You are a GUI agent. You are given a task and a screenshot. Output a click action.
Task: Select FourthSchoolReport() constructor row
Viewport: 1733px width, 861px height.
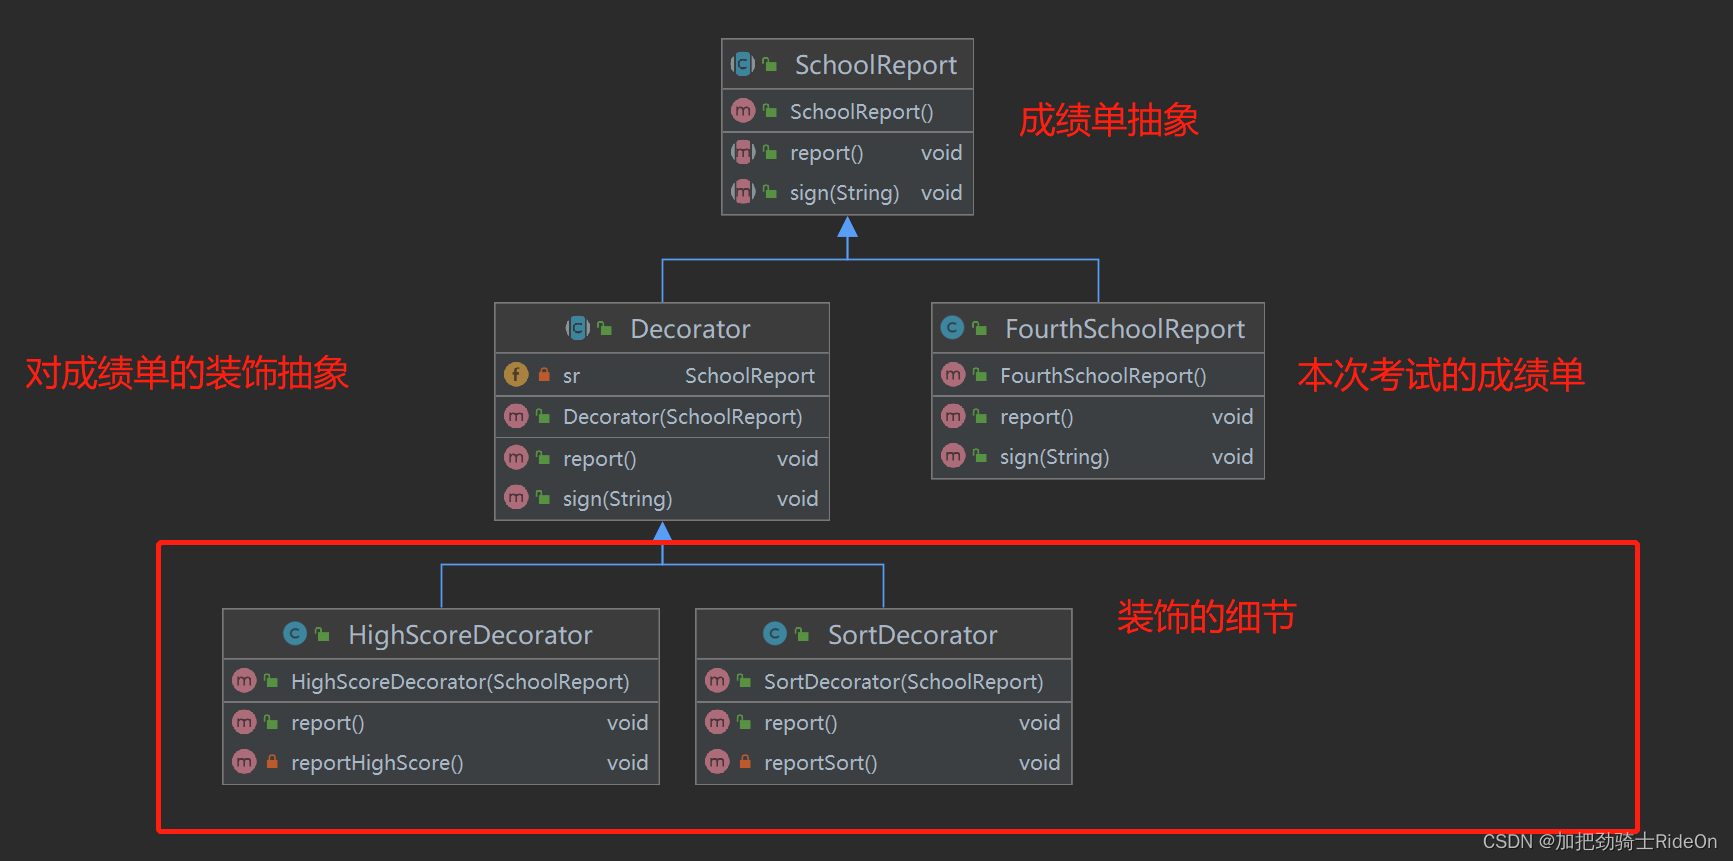coord(1098,375)
